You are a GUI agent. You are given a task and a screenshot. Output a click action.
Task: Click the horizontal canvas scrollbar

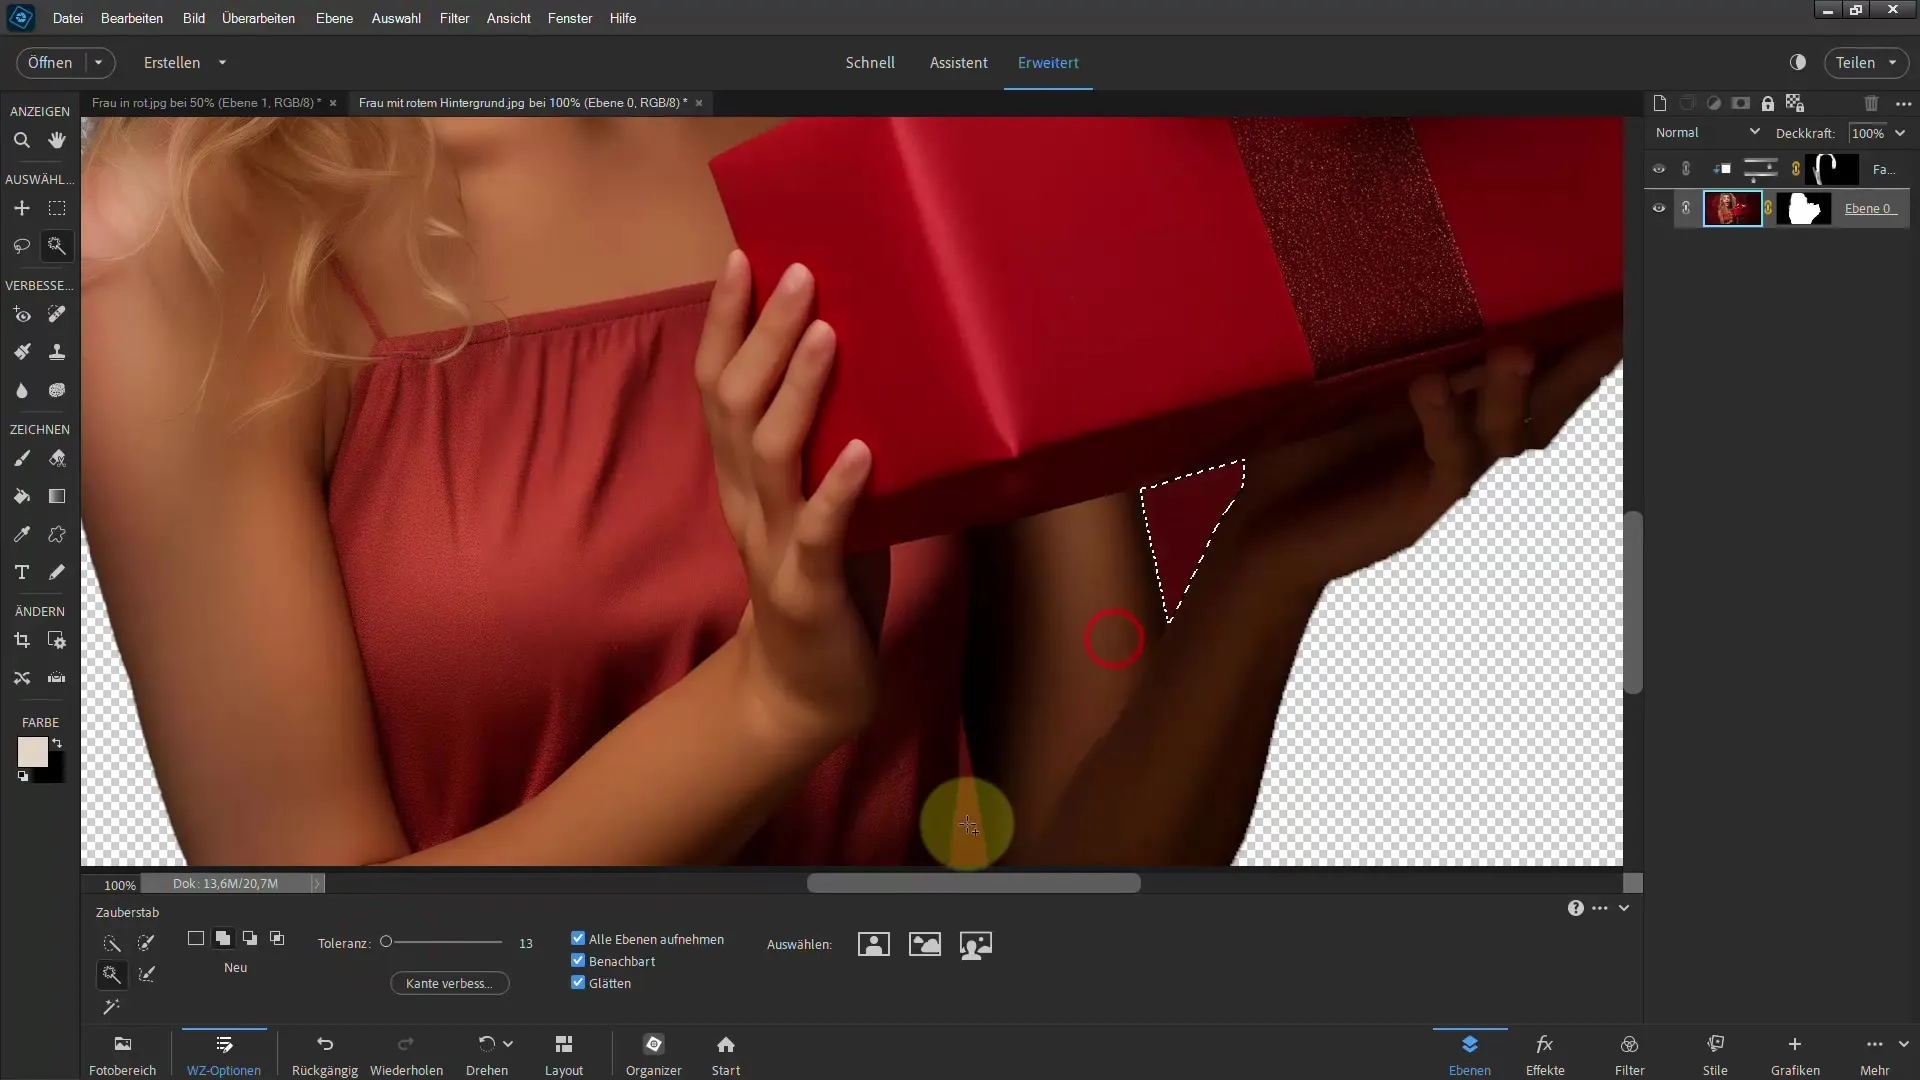coord(973,883)
